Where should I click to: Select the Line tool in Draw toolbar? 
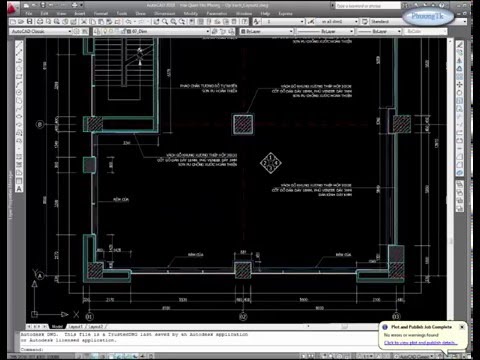pyautogui.click(x=19, y=45)
